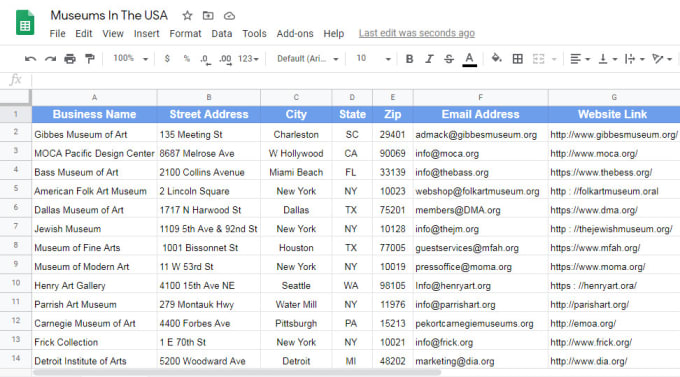Click the Google Sheets home icon
The image size is (680, 377).
tap(25, 23)
